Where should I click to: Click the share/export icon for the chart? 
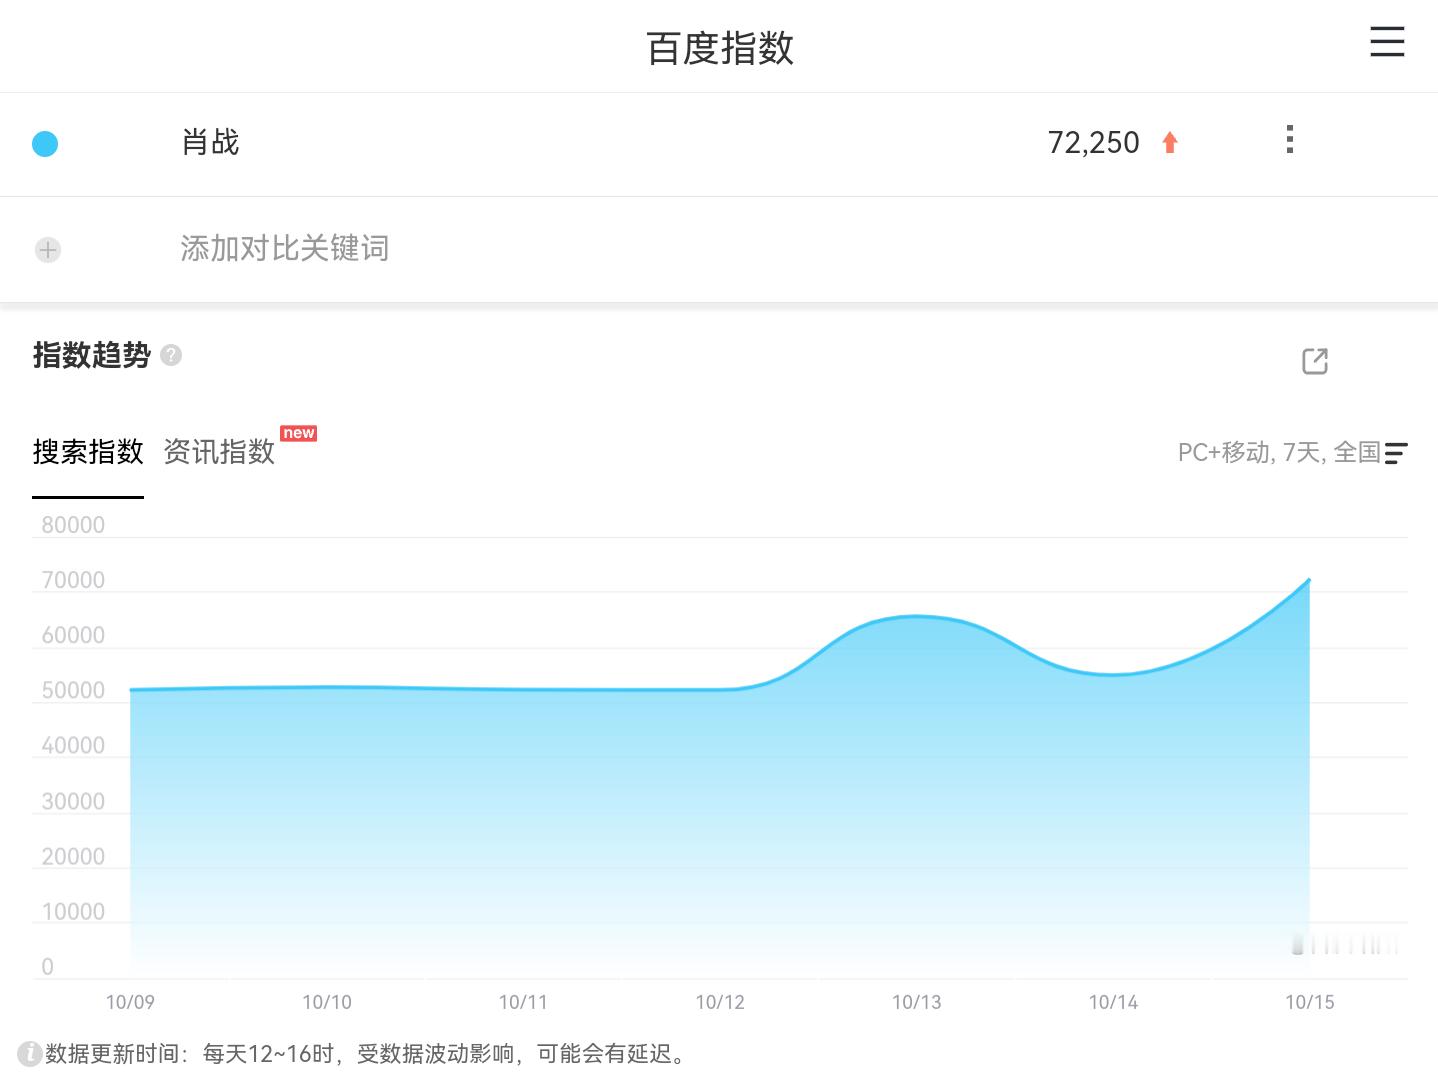tap(1315, 361)
